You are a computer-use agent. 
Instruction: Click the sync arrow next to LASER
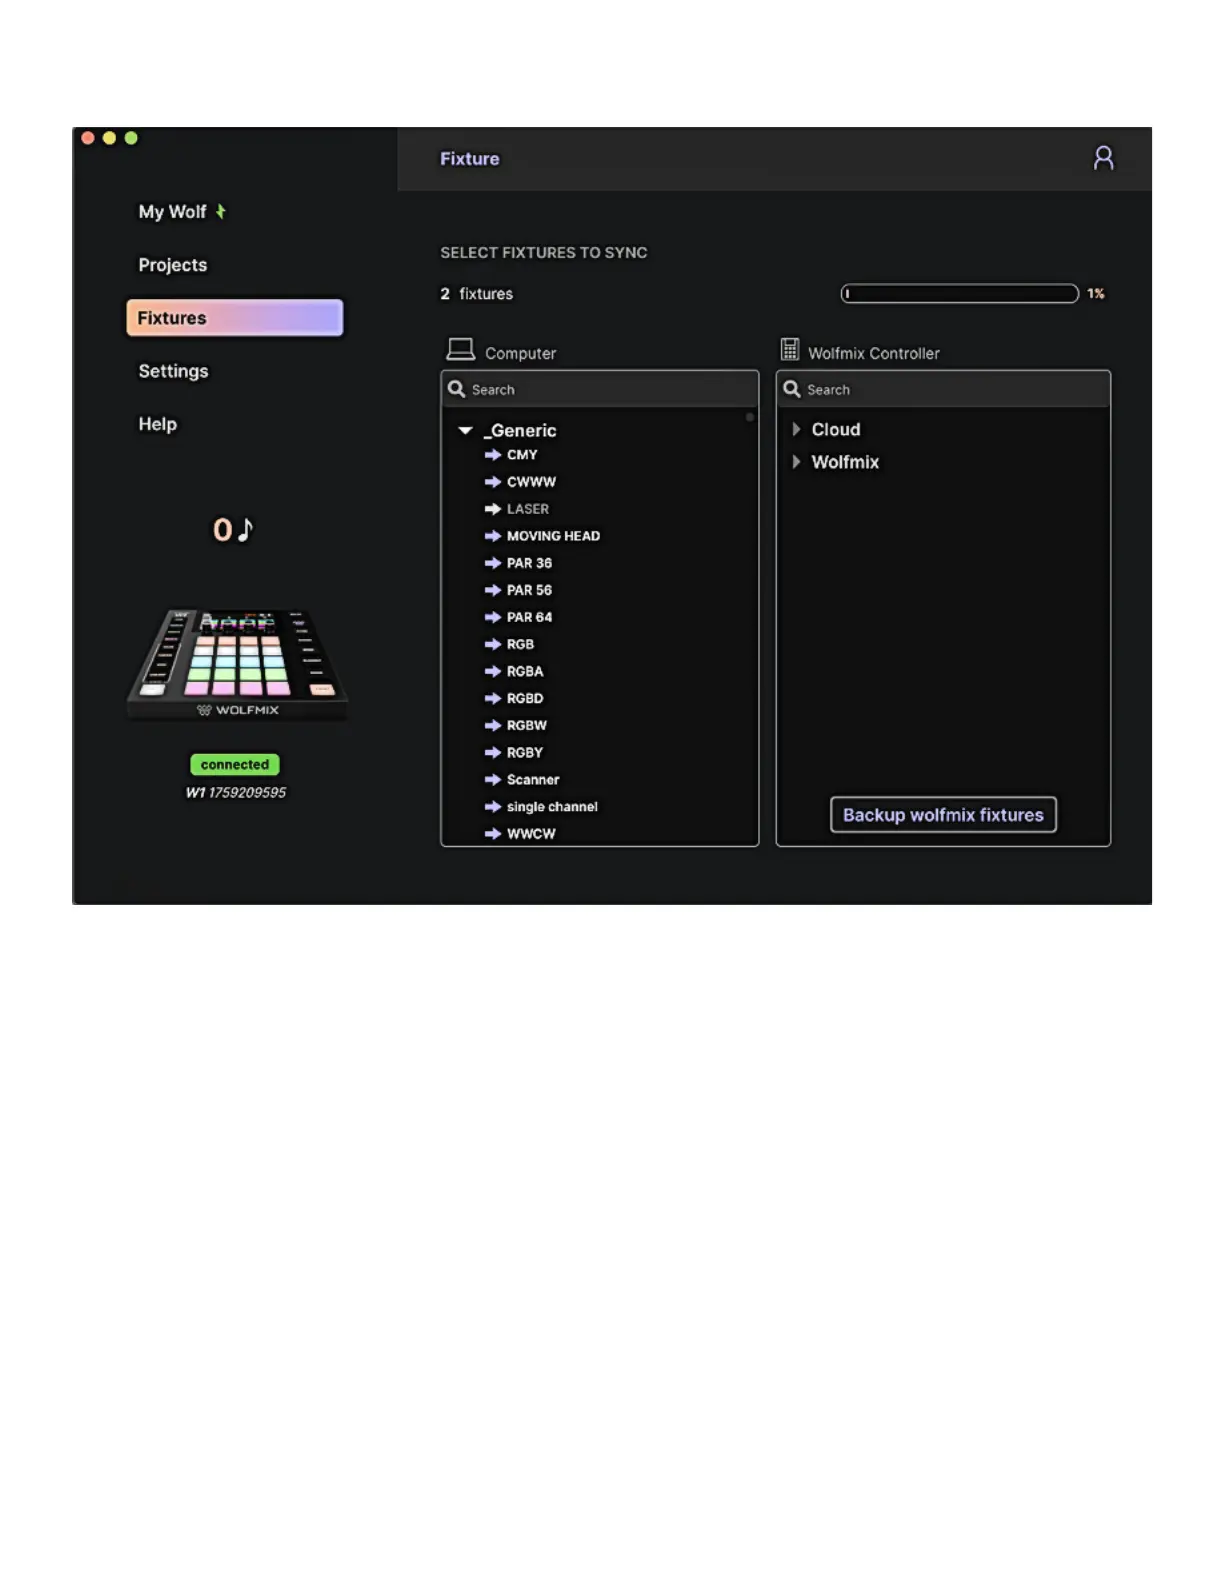pos(492,509)
